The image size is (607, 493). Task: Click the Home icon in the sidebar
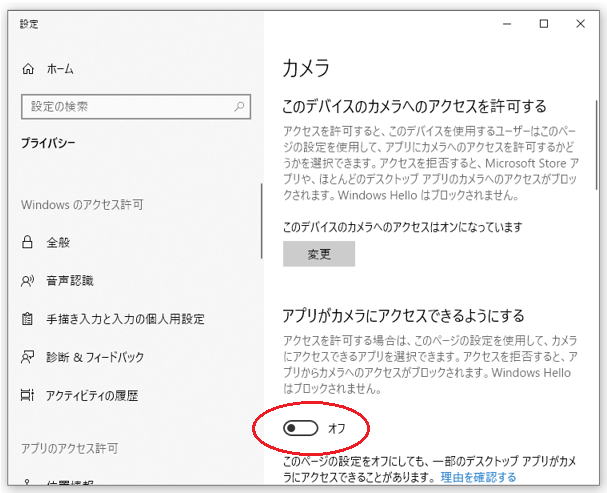pyautogui.click(x=27, y=69)
